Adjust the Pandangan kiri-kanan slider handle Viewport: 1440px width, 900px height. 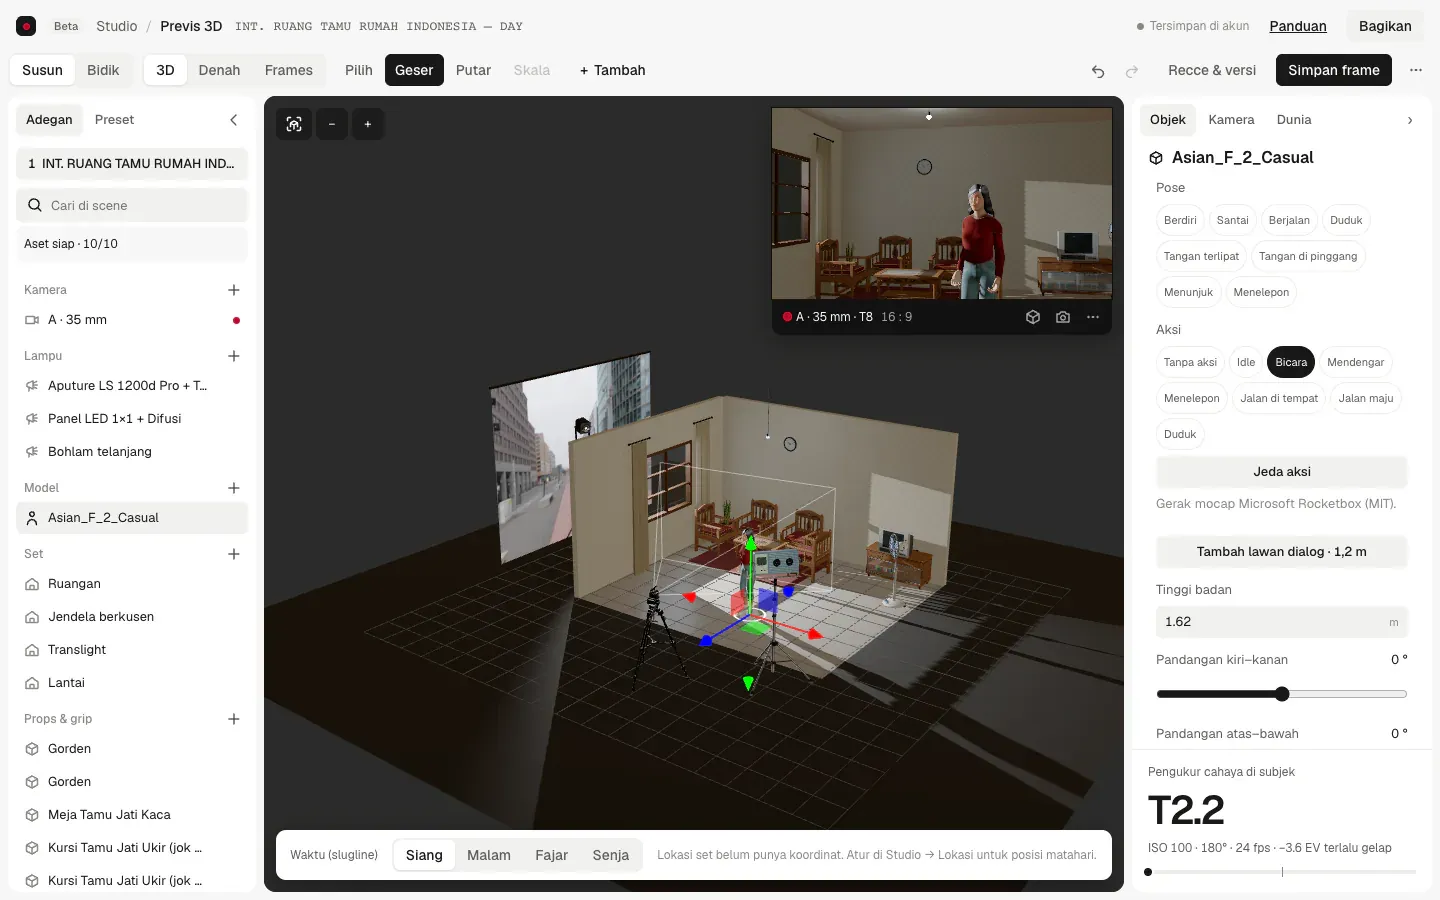(1282, 694)
